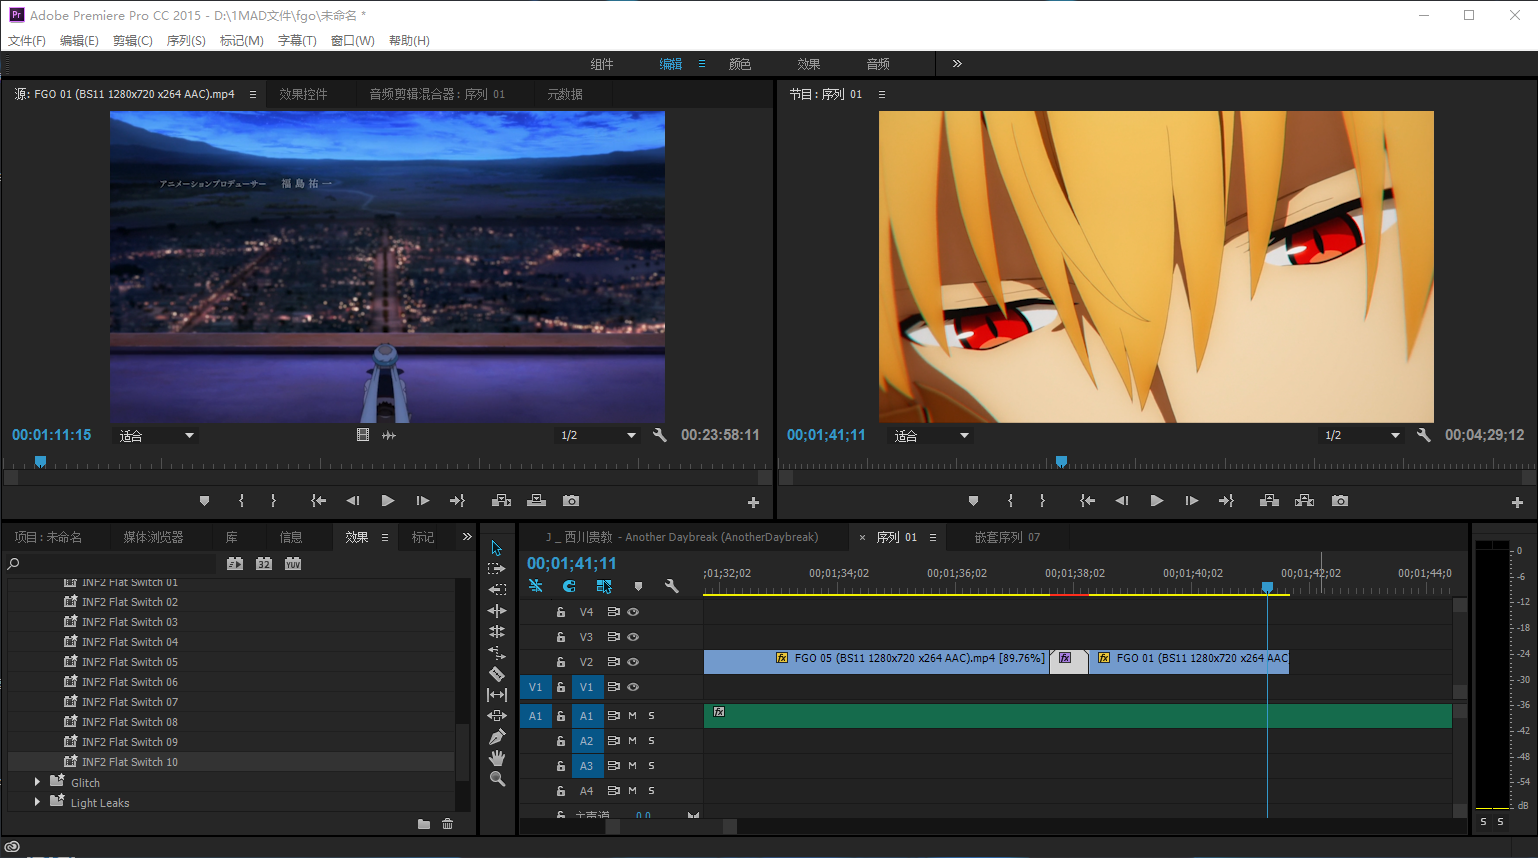The width and height of the screenshot is (1538, 858).
Task: Export frame from Program monitor
Action: [1340, 500]
